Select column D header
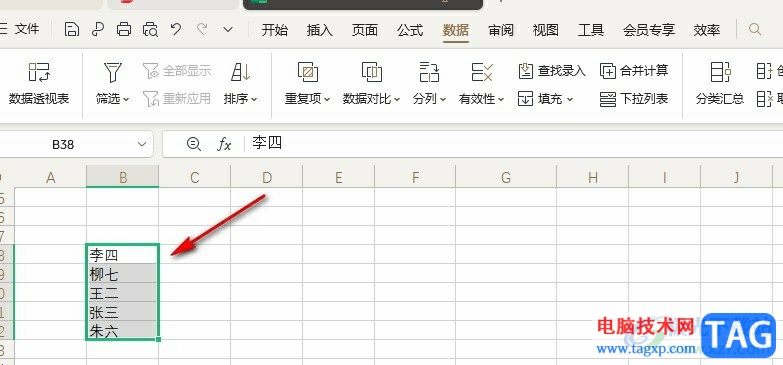783x365 pixels. pyautogui.click(x=267, y=177)
